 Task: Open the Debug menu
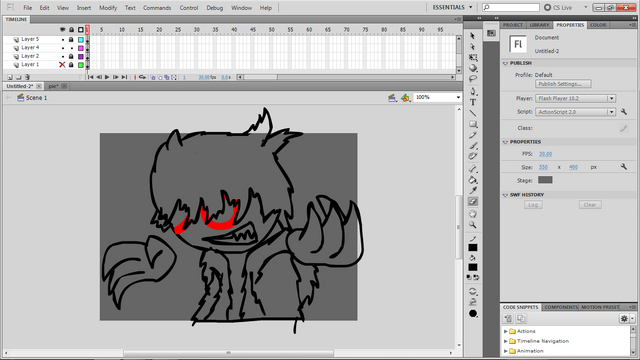pyautogui.click(x=214, y=8)
